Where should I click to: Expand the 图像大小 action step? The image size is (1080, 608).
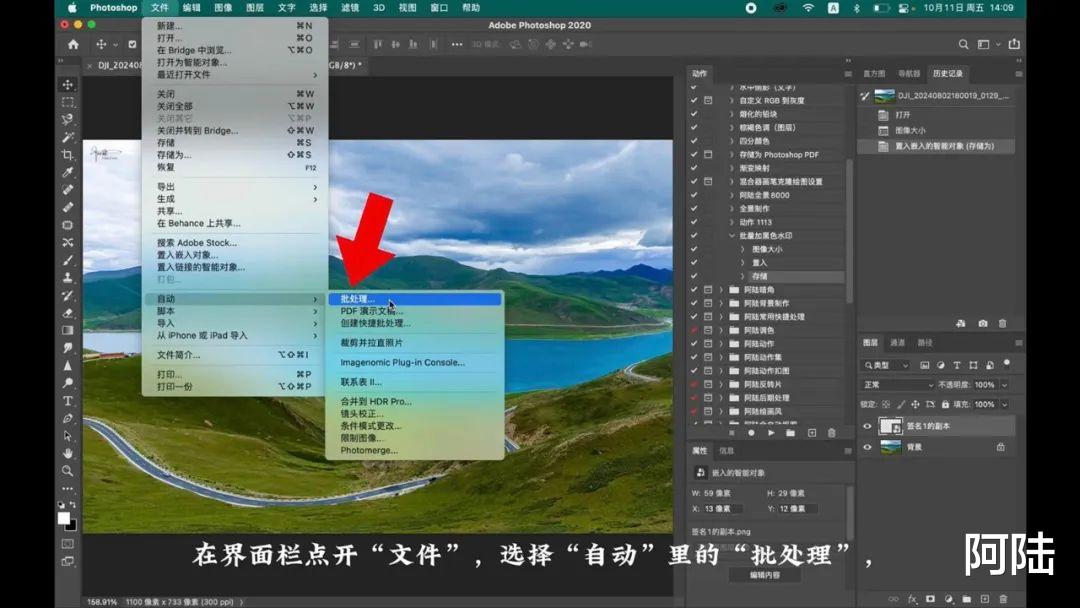[742, 249]
